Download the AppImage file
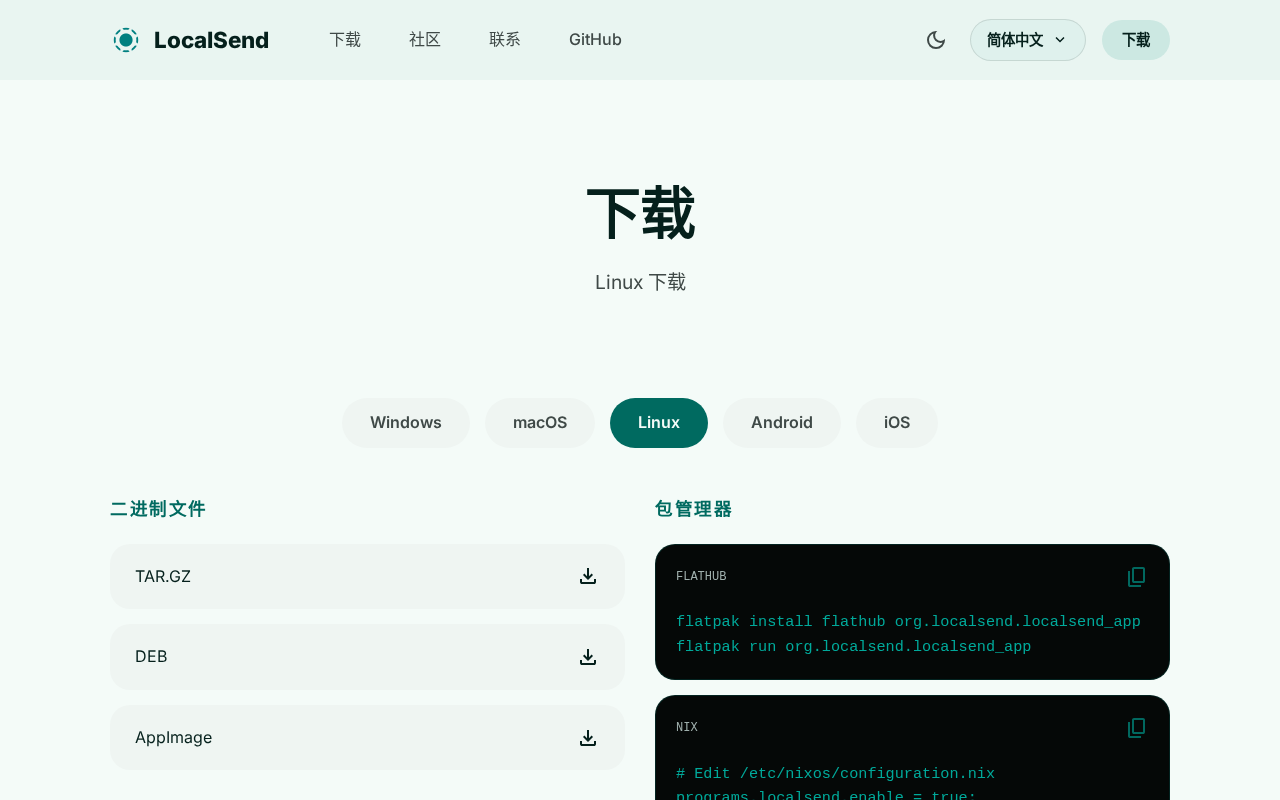 click(x=367, y=738)
